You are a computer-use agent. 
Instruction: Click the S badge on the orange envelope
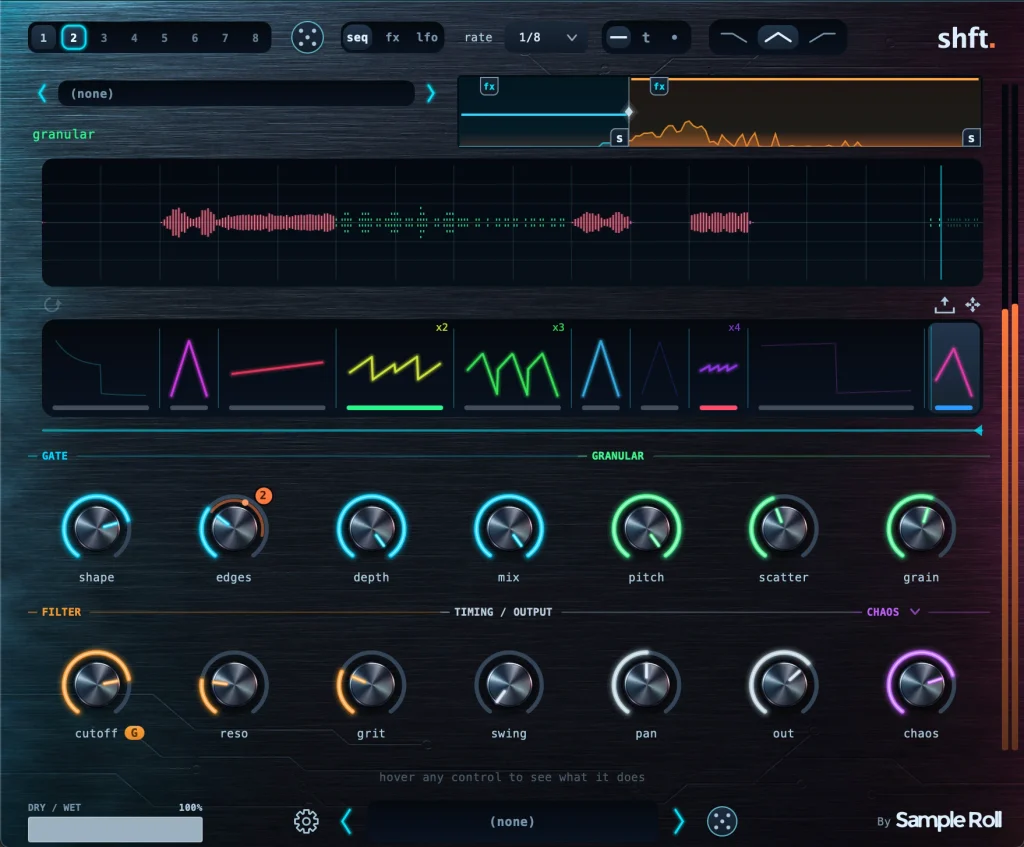[x=971, y=138]
